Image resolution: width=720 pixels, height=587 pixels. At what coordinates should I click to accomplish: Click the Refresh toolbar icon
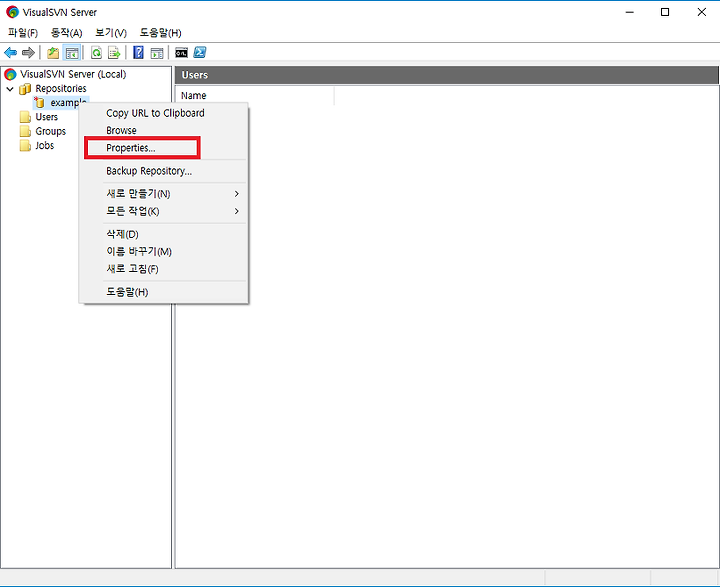click(x=96, y=53)
